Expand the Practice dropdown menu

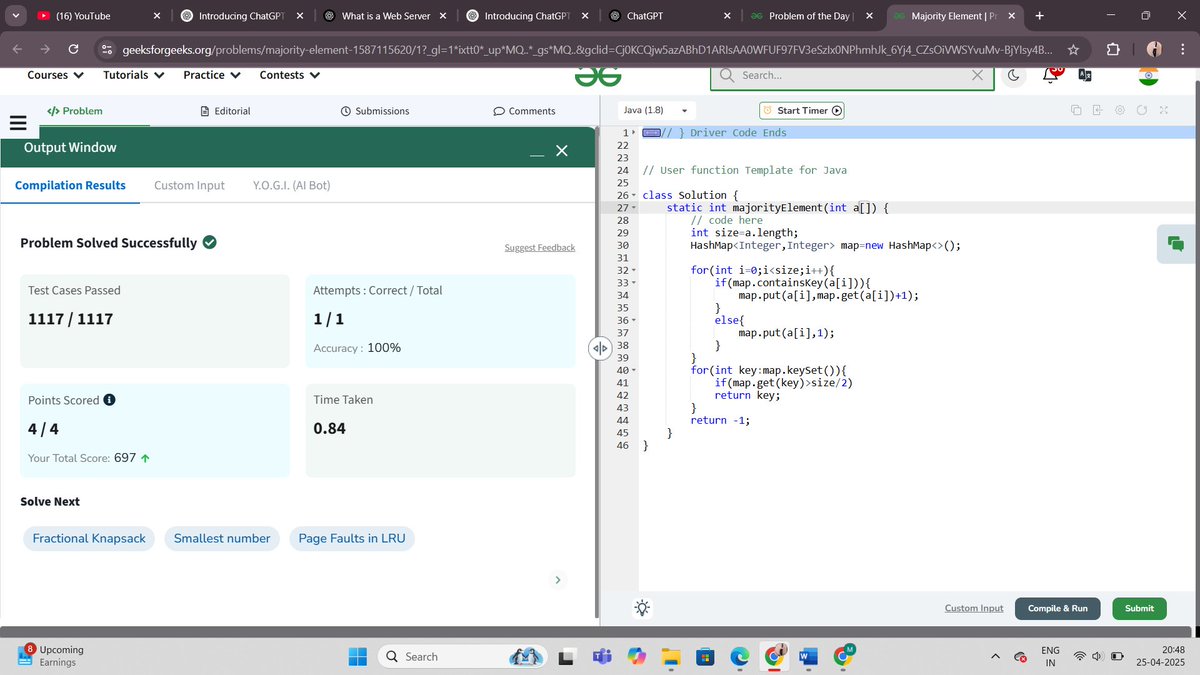(212, 75)
